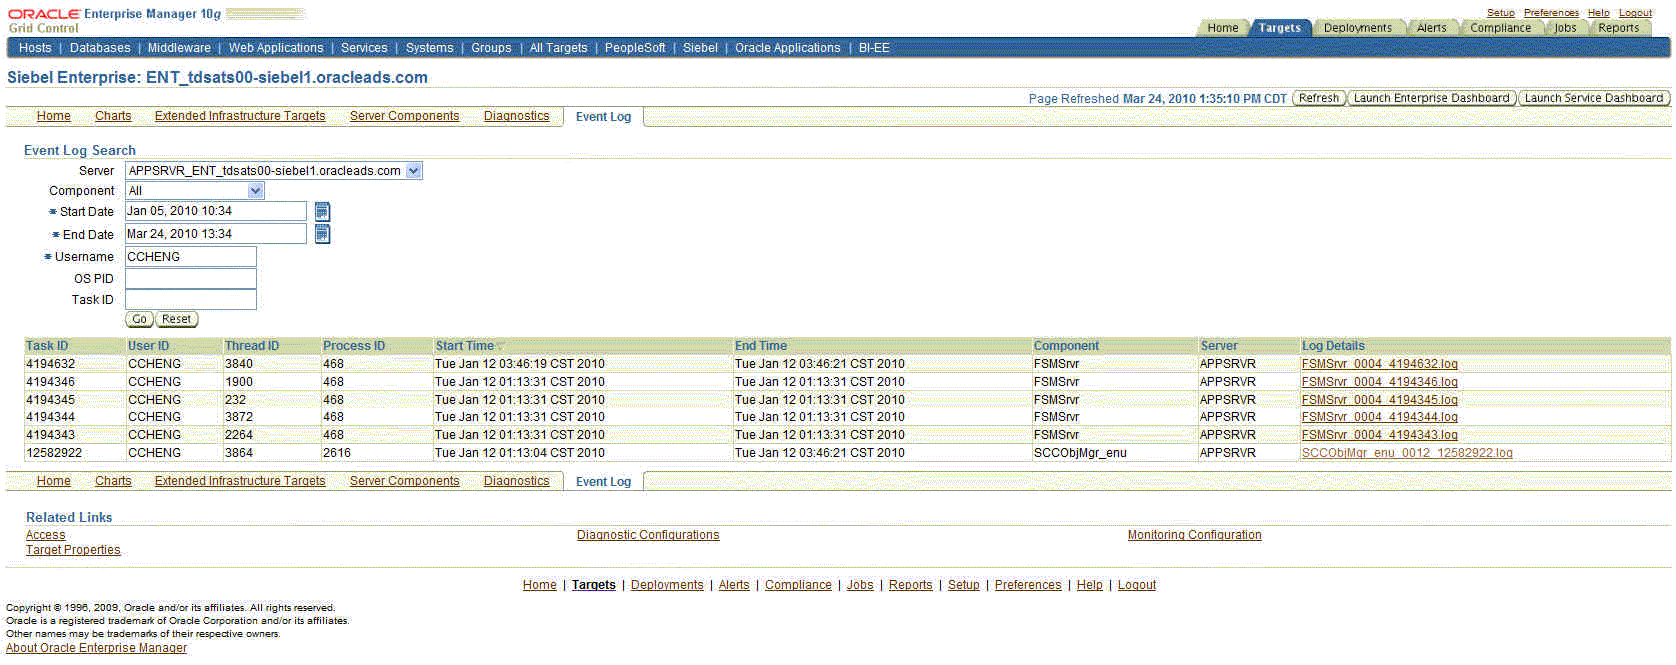This screenshot has width=1676, height=665.
Task: Expand the Component dropdown set to All
Action: [x=255, y=191]
